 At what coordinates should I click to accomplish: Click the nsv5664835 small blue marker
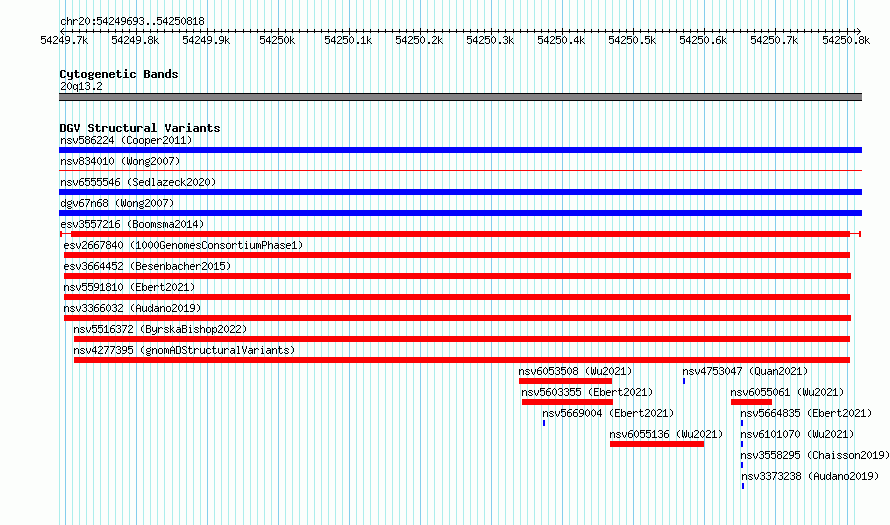[x=742, y=423]
